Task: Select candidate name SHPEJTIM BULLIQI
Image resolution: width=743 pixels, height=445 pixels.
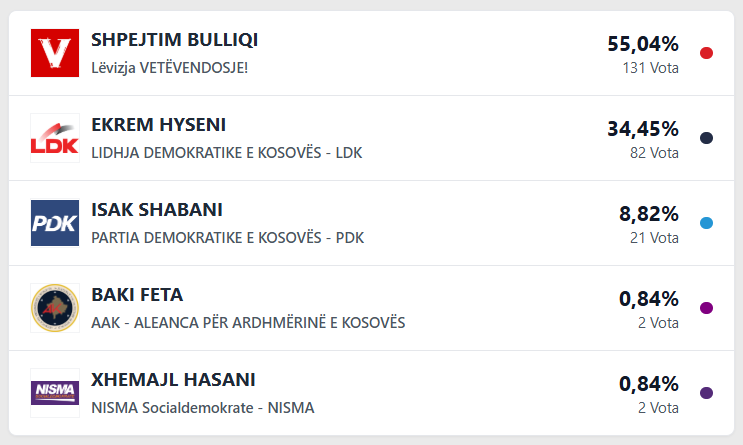Action: click(174, 40)
